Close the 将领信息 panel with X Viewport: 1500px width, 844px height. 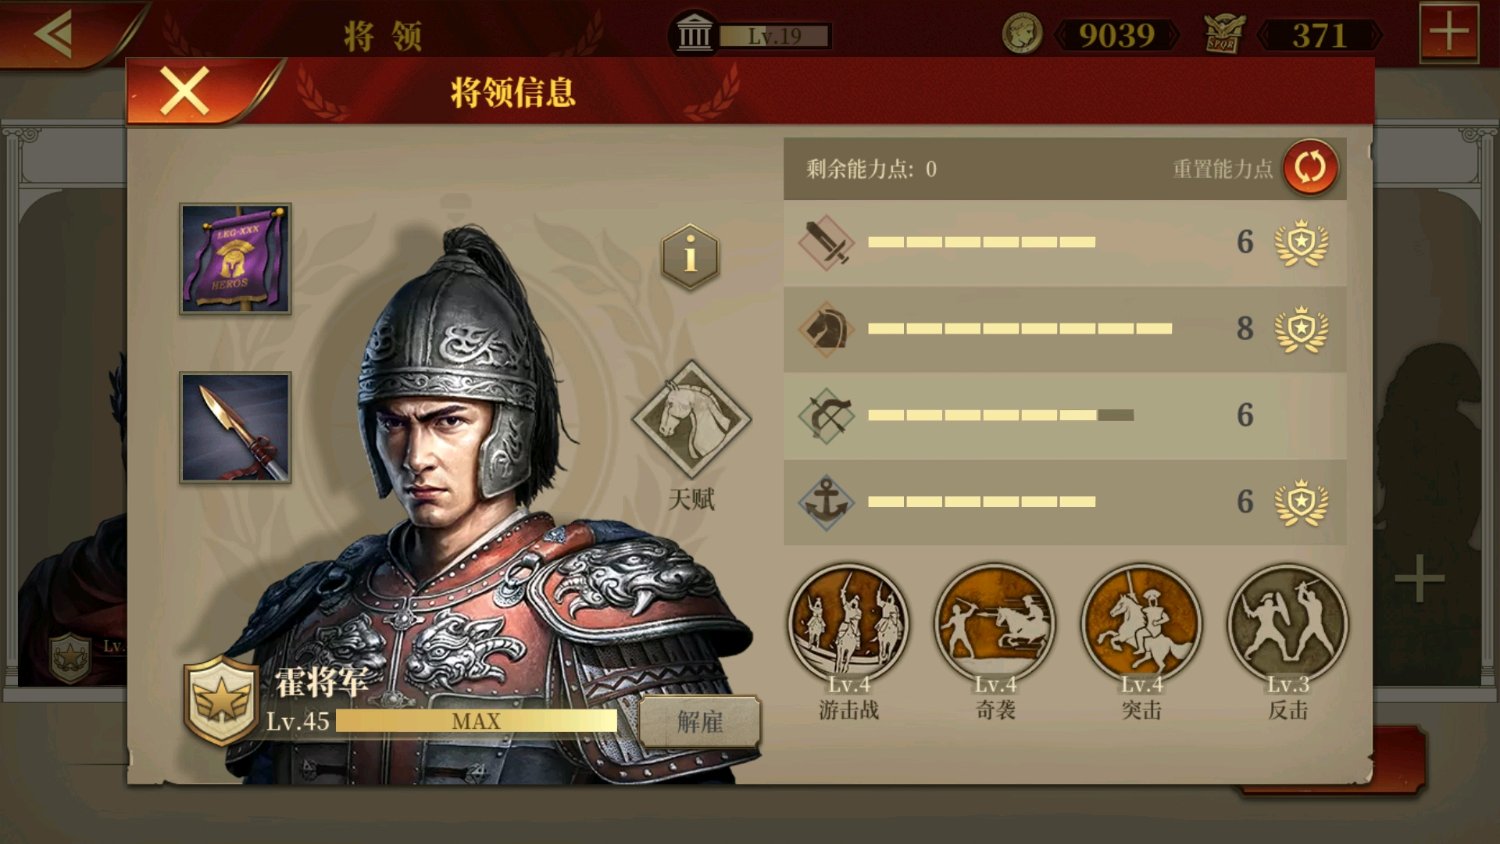(x=185, y=91)
